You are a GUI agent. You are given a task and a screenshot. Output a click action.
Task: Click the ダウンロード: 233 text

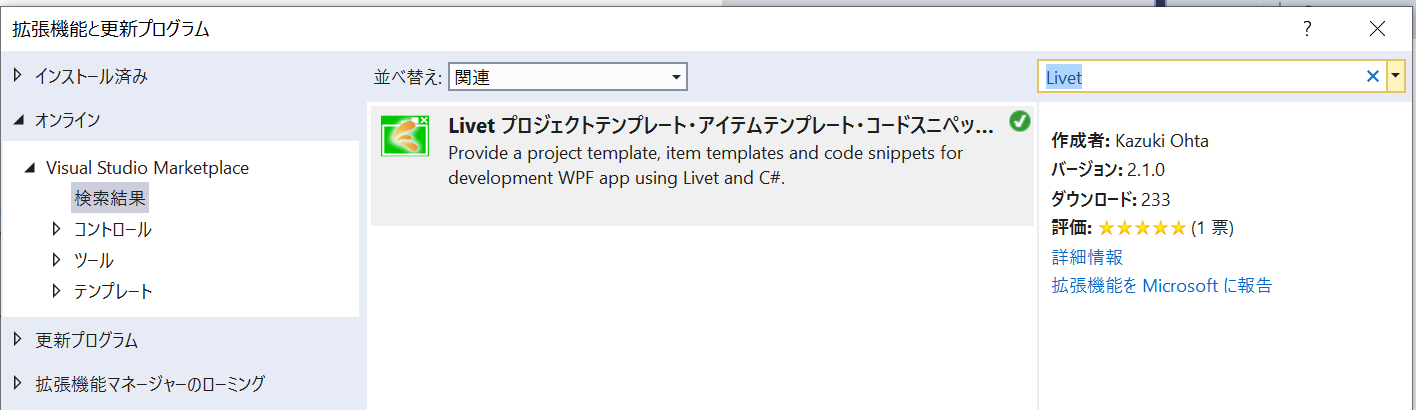click(x=1111, y=198)
